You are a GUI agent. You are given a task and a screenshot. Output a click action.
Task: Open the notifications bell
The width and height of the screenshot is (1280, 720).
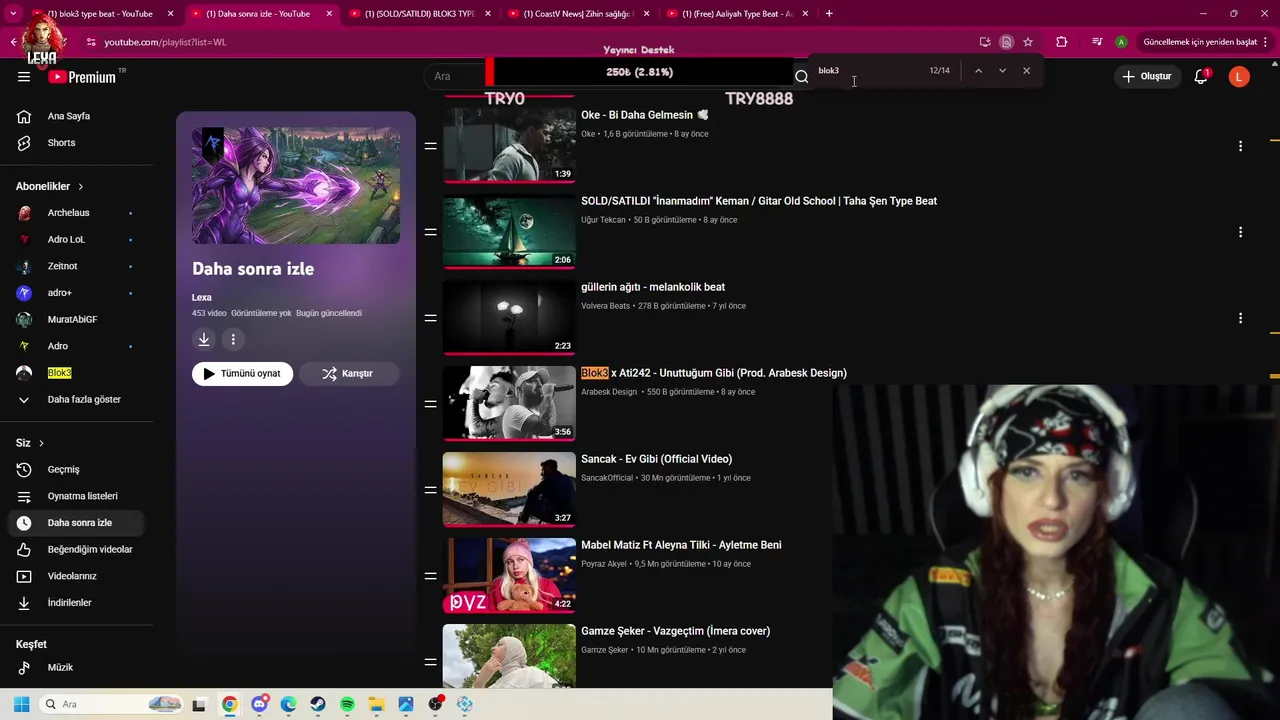point(1201,77)
